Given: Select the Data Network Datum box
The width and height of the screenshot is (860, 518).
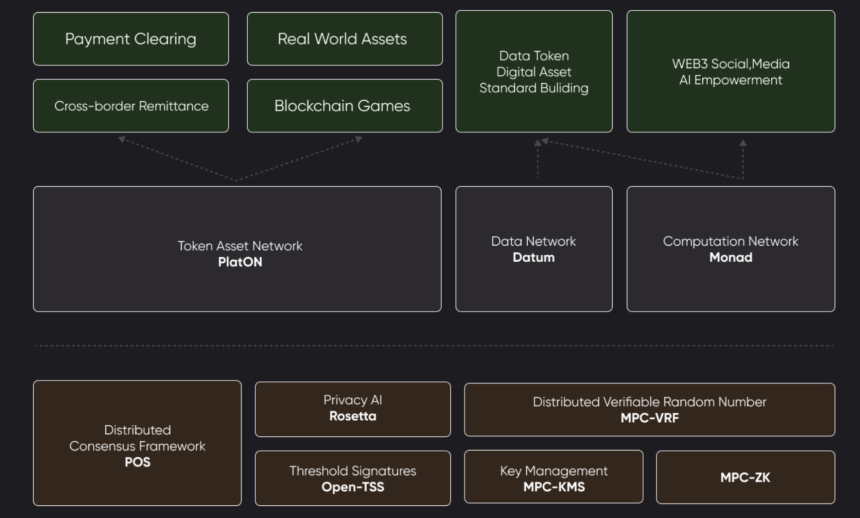Looking at the screenshot, I should point(534,249).
